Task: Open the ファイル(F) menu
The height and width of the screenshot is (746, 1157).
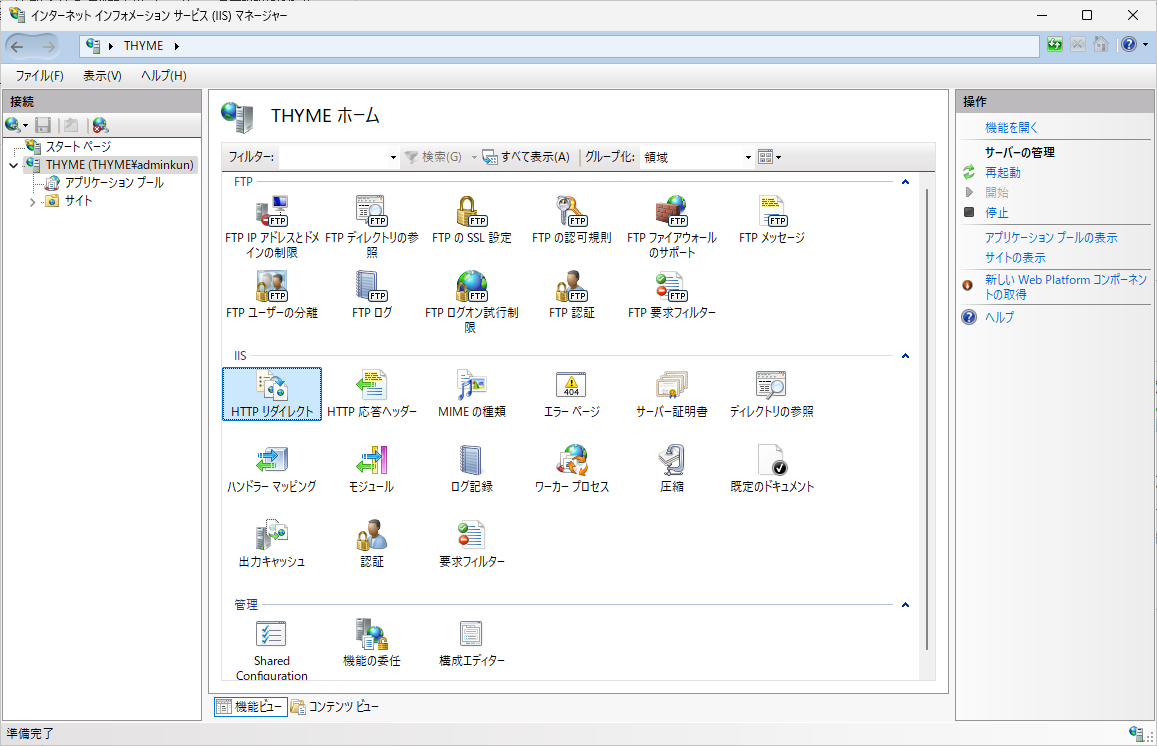Action: [x=40, y=76]
